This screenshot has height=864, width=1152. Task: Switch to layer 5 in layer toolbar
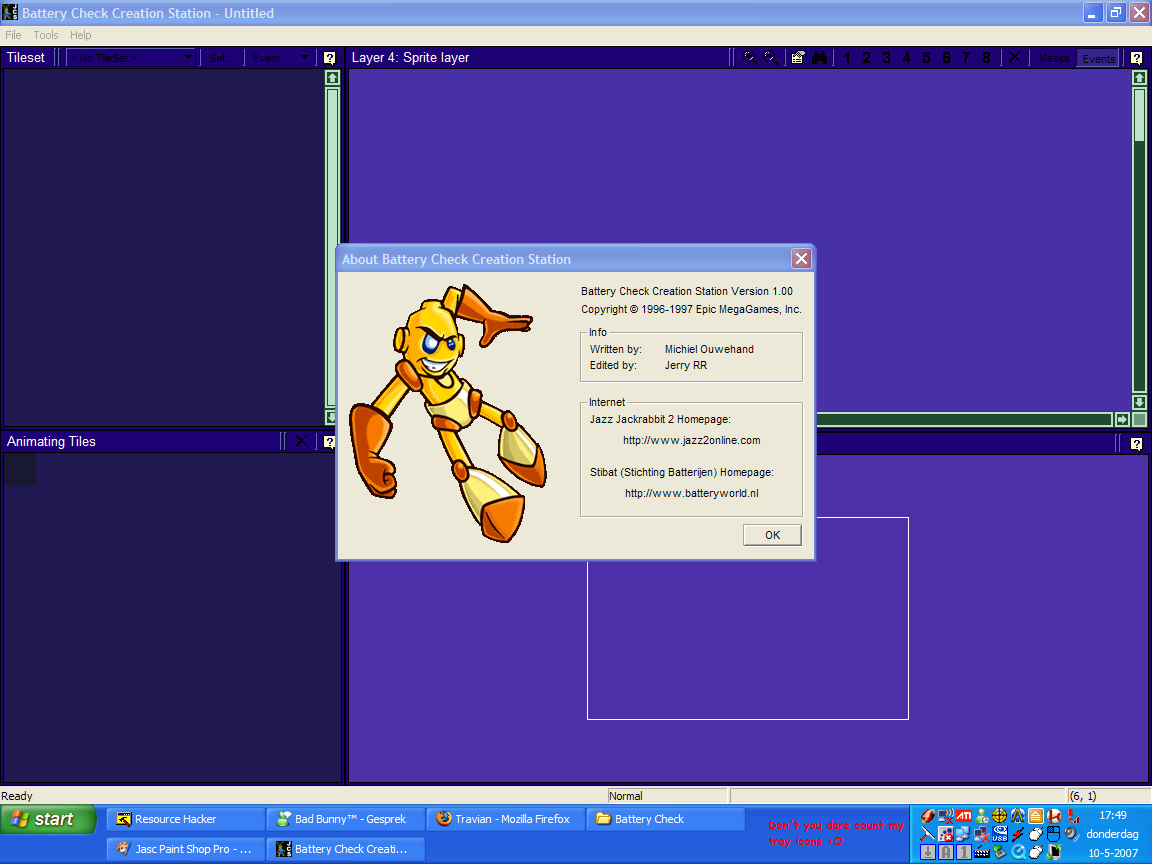(926, 57)
